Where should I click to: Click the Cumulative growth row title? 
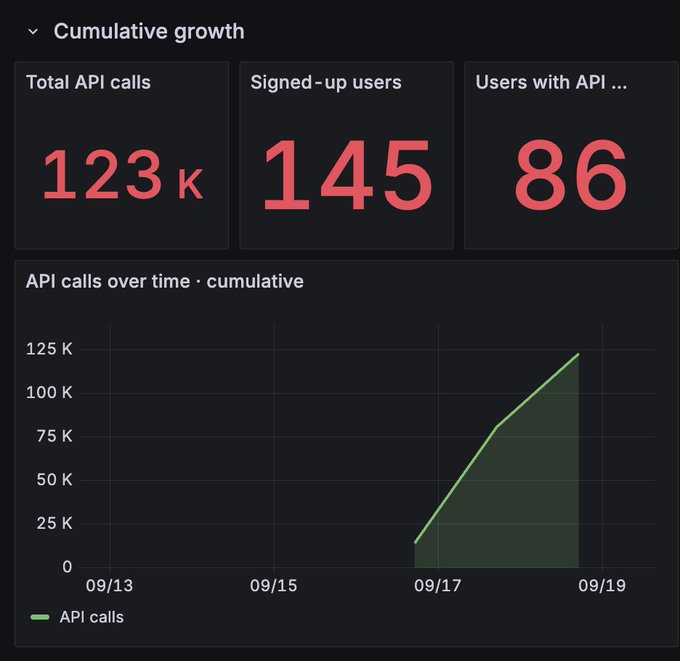149,32
